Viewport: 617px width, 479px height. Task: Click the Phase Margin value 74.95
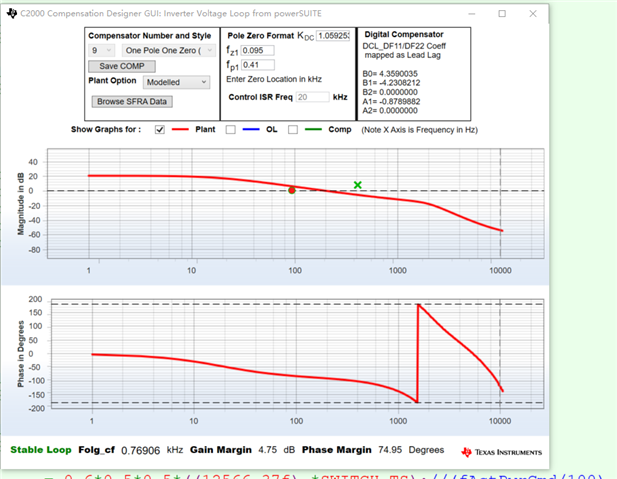point(390,450)
